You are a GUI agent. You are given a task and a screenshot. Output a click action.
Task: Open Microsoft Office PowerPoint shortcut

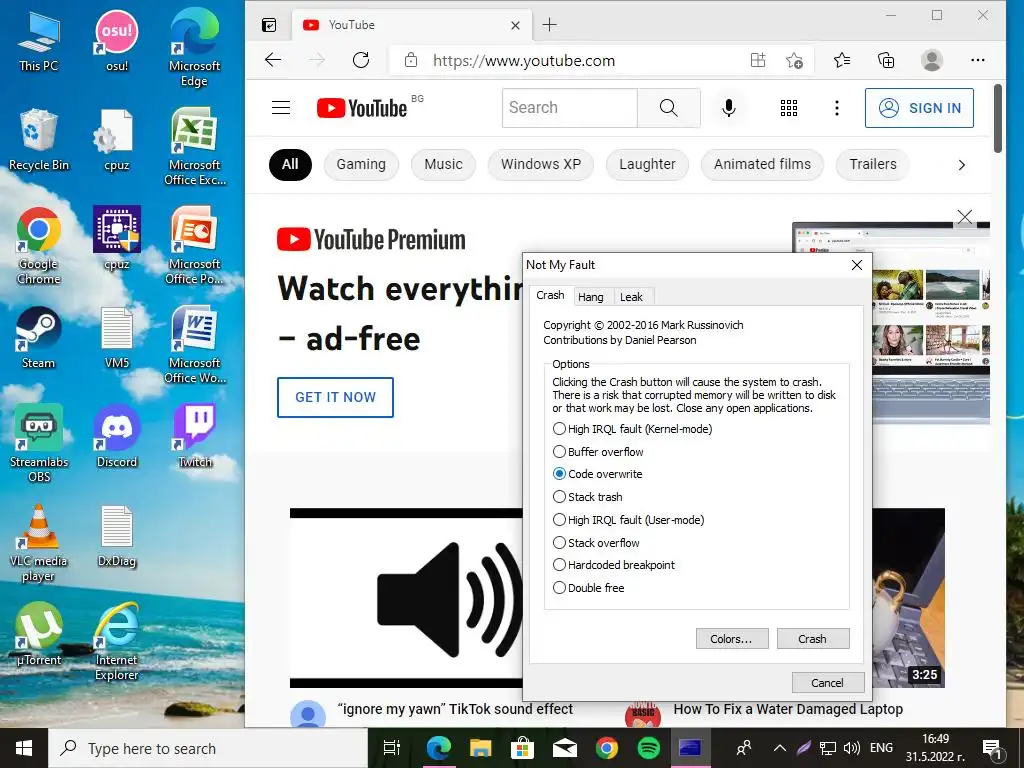(x=194, y=246)
